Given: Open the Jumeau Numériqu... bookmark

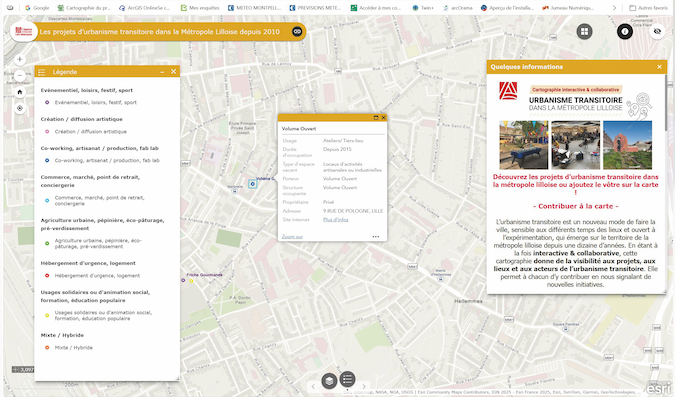Looking at the screenshot, I should (x=568, y=8).
